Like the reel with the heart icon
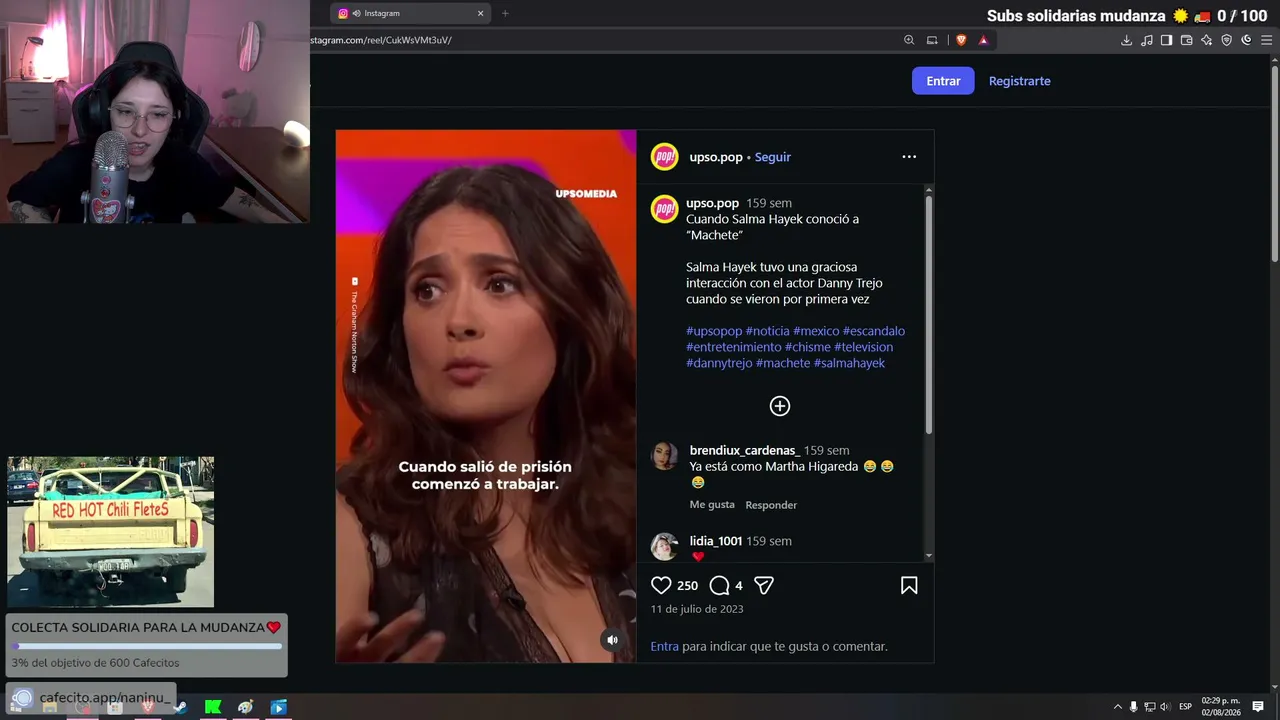 click(x=661, y=585)
